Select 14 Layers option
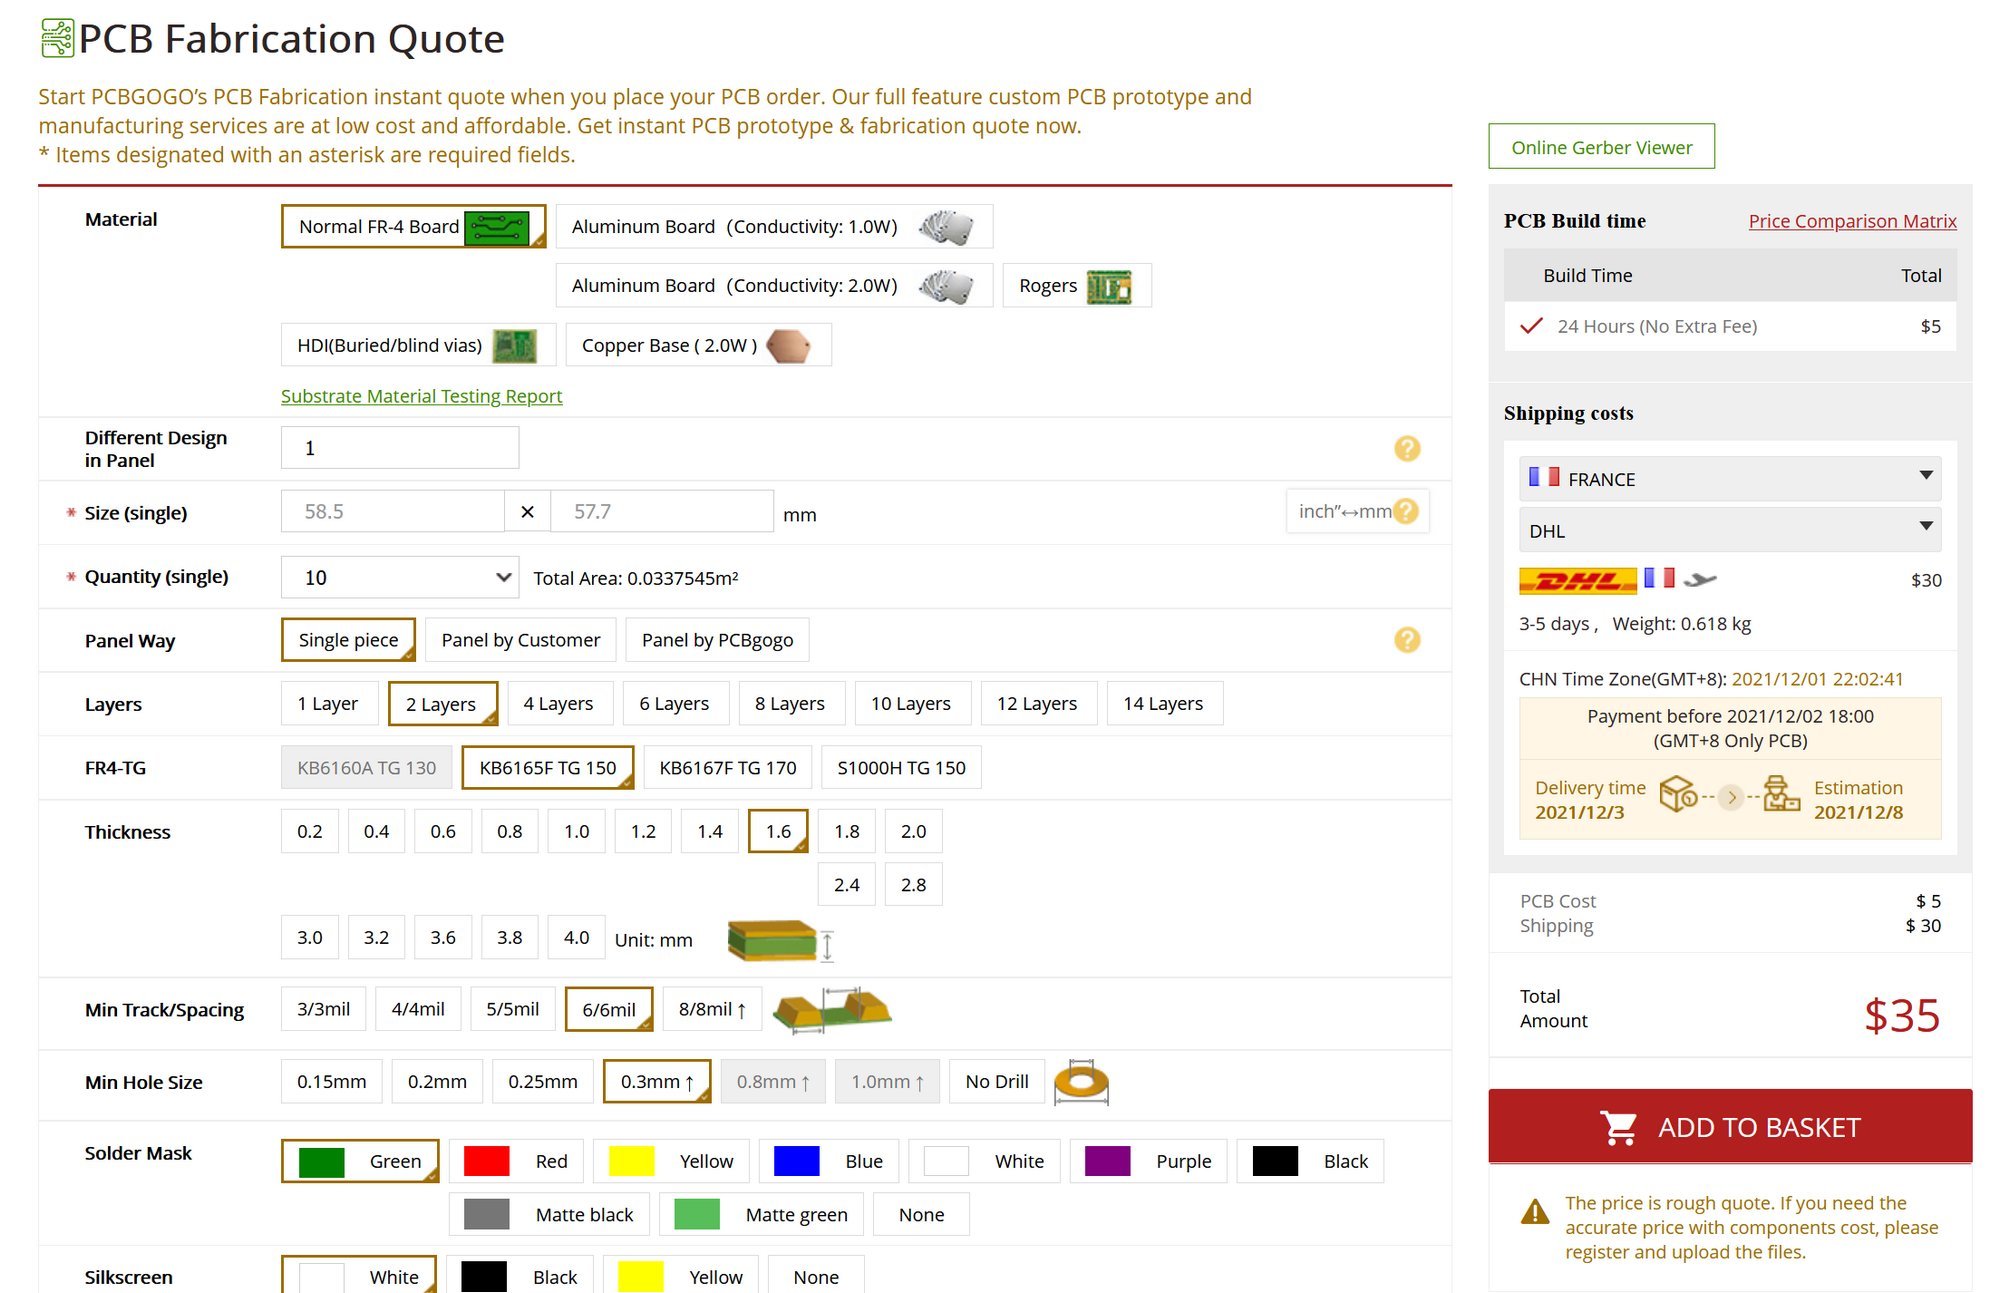The width and height of the screenshot is (2000, 1293). pos(1163,704)
